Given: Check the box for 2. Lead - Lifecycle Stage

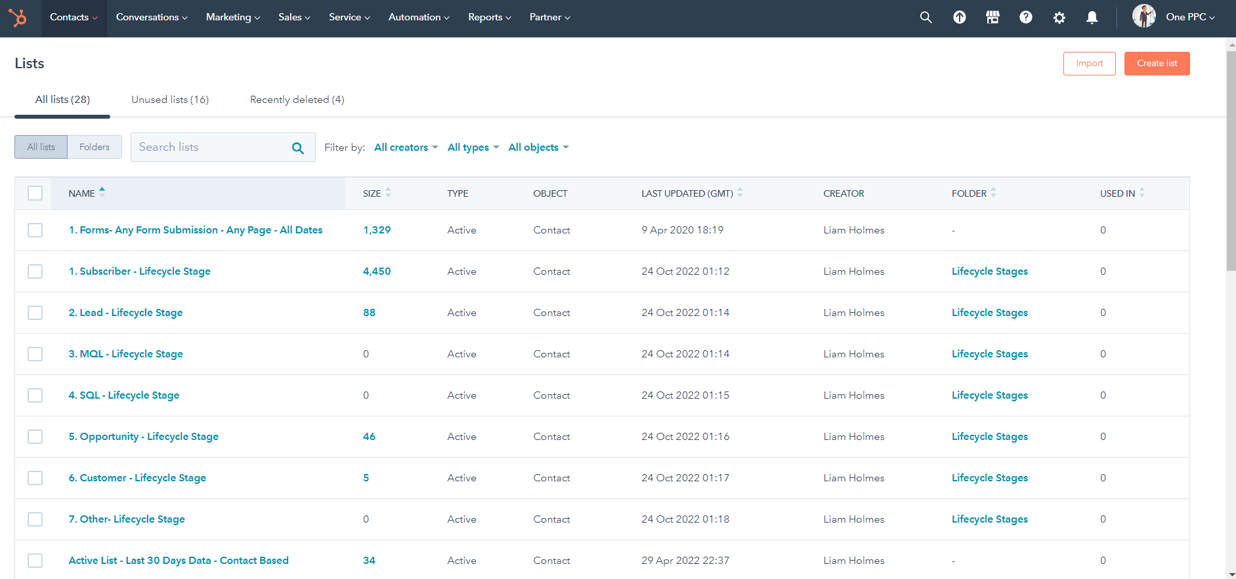Looking at the screenshot, I should pos(35,313).
